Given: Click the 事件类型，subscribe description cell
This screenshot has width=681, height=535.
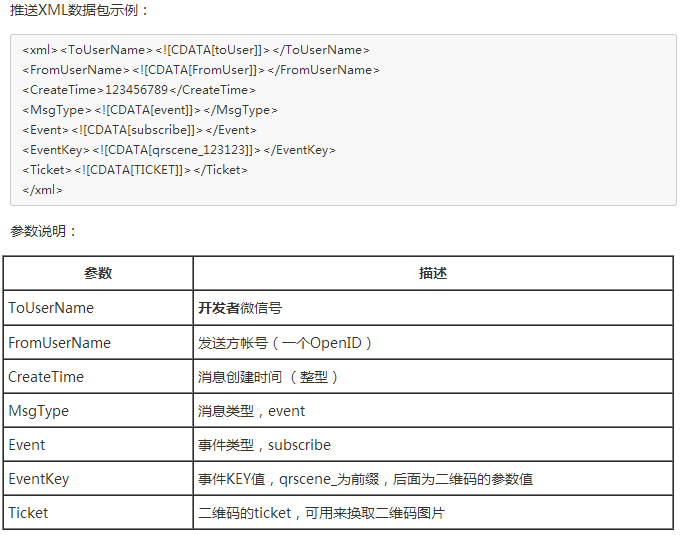Looking at the screenshot, I should [x=264, y=445].
